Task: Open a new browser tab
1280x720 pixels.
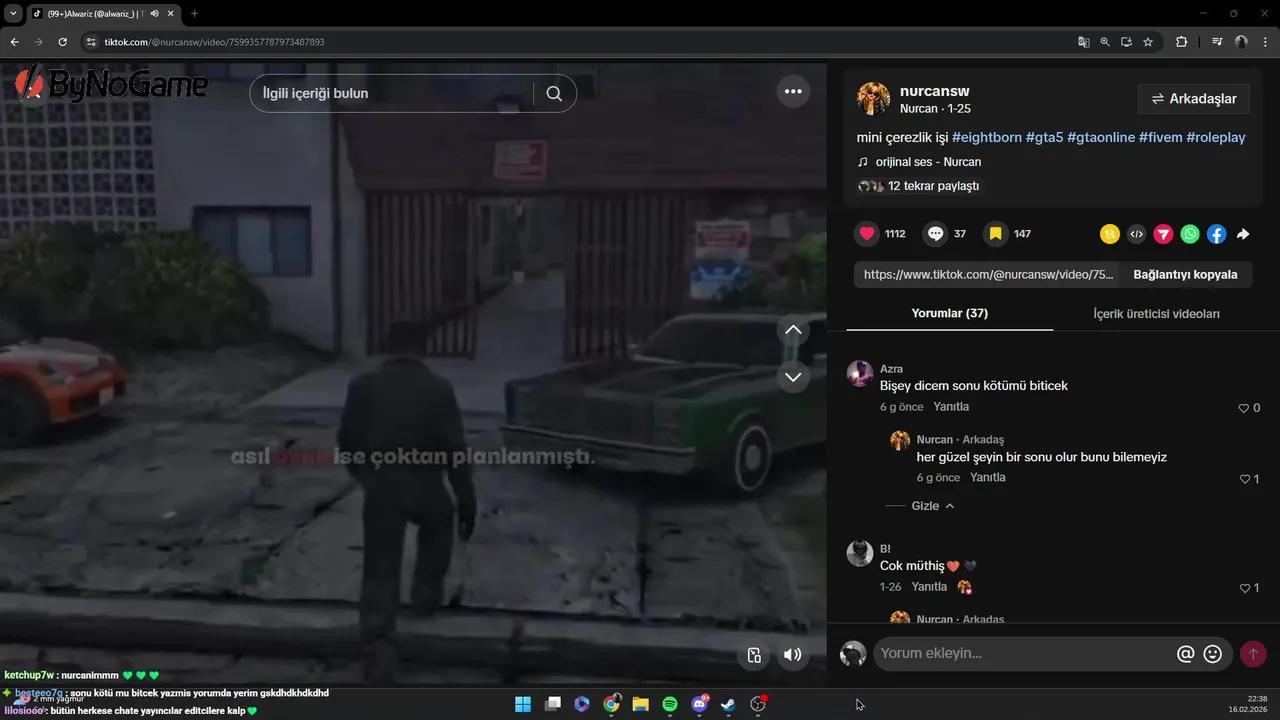Action: pos(194,14)
